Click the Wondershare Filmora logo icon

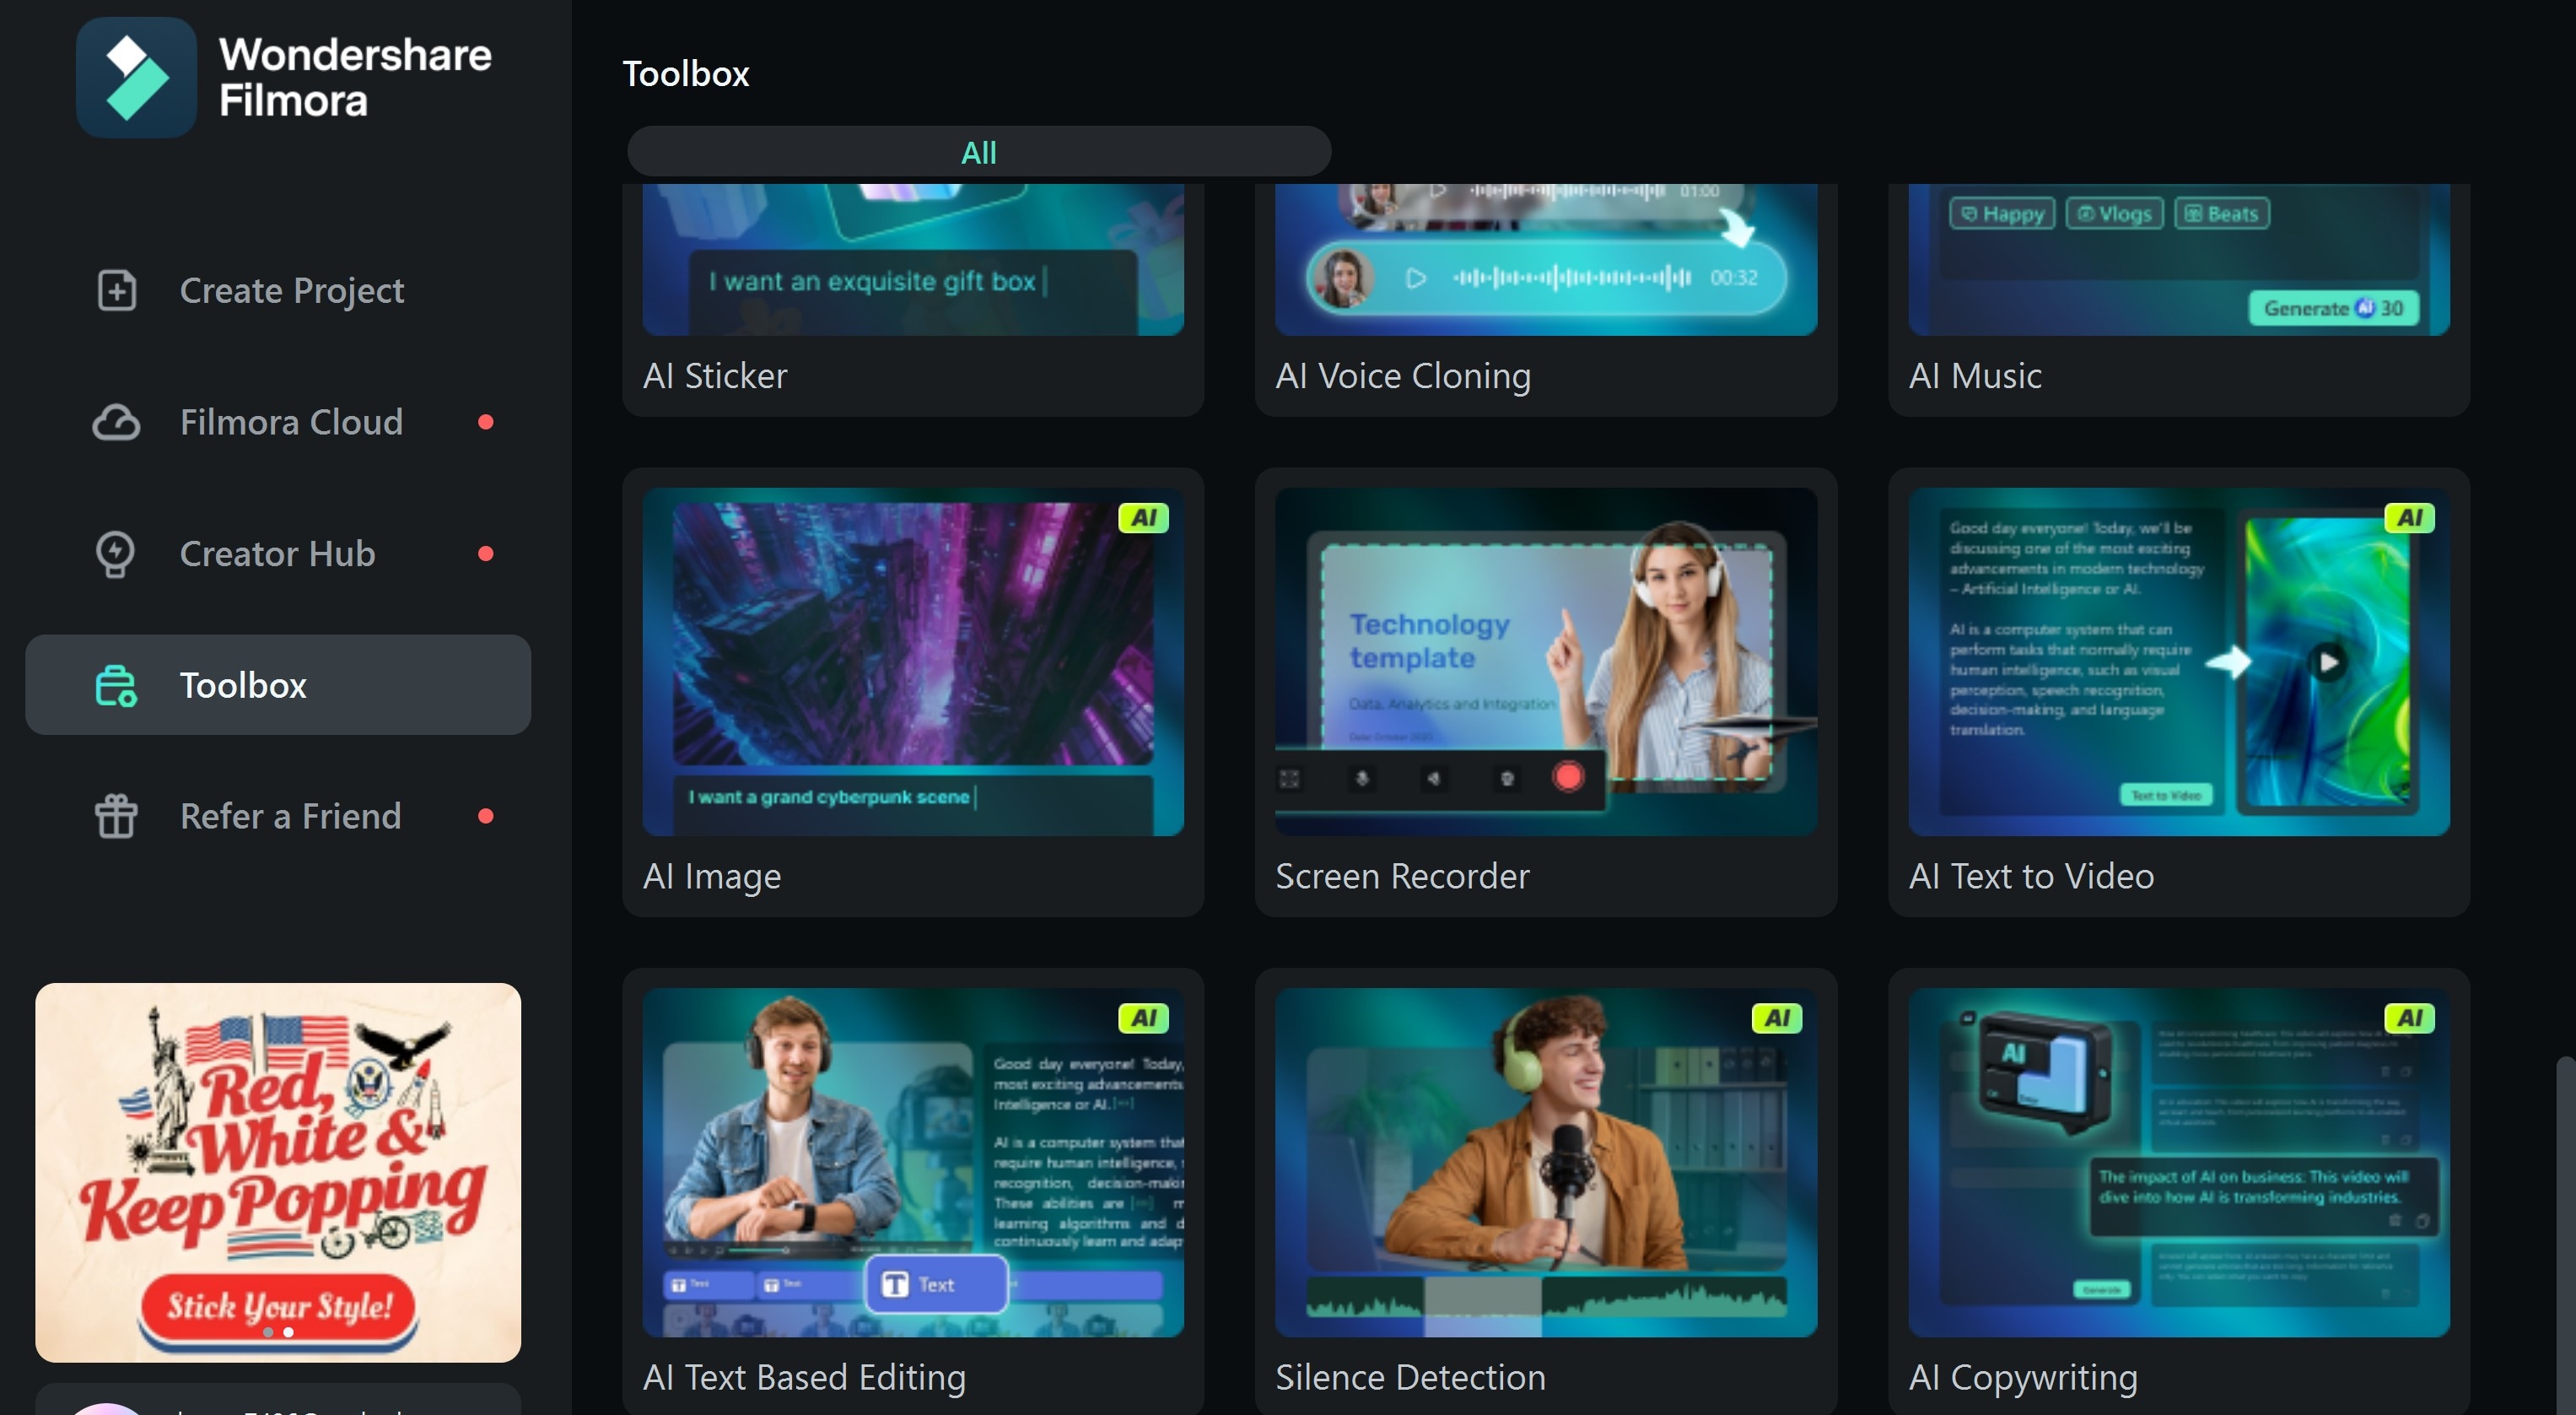136,77
